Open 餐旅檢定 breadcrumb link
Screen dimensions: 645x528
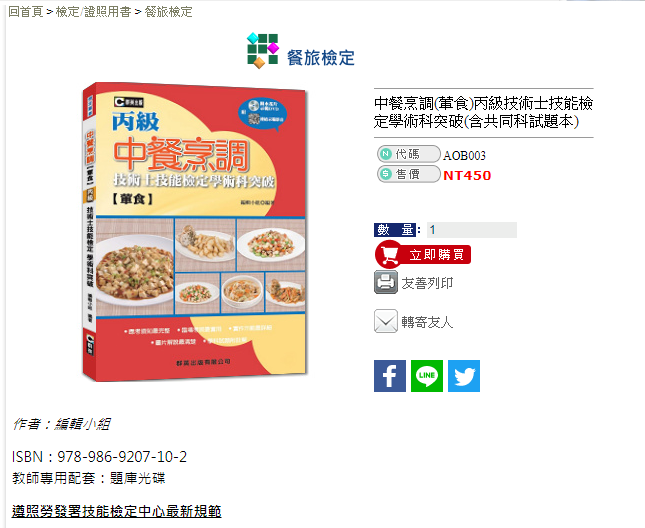(x=168, y=12)
